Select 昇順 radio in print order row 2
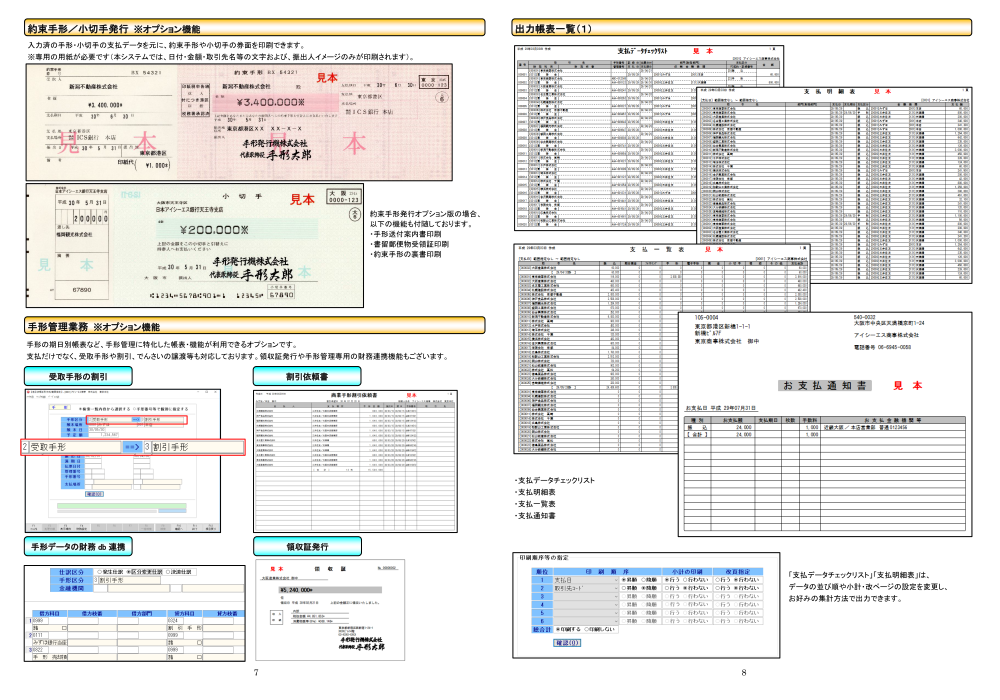The image size is (1000, 700). pyautogui.click(x=629, y=588)
